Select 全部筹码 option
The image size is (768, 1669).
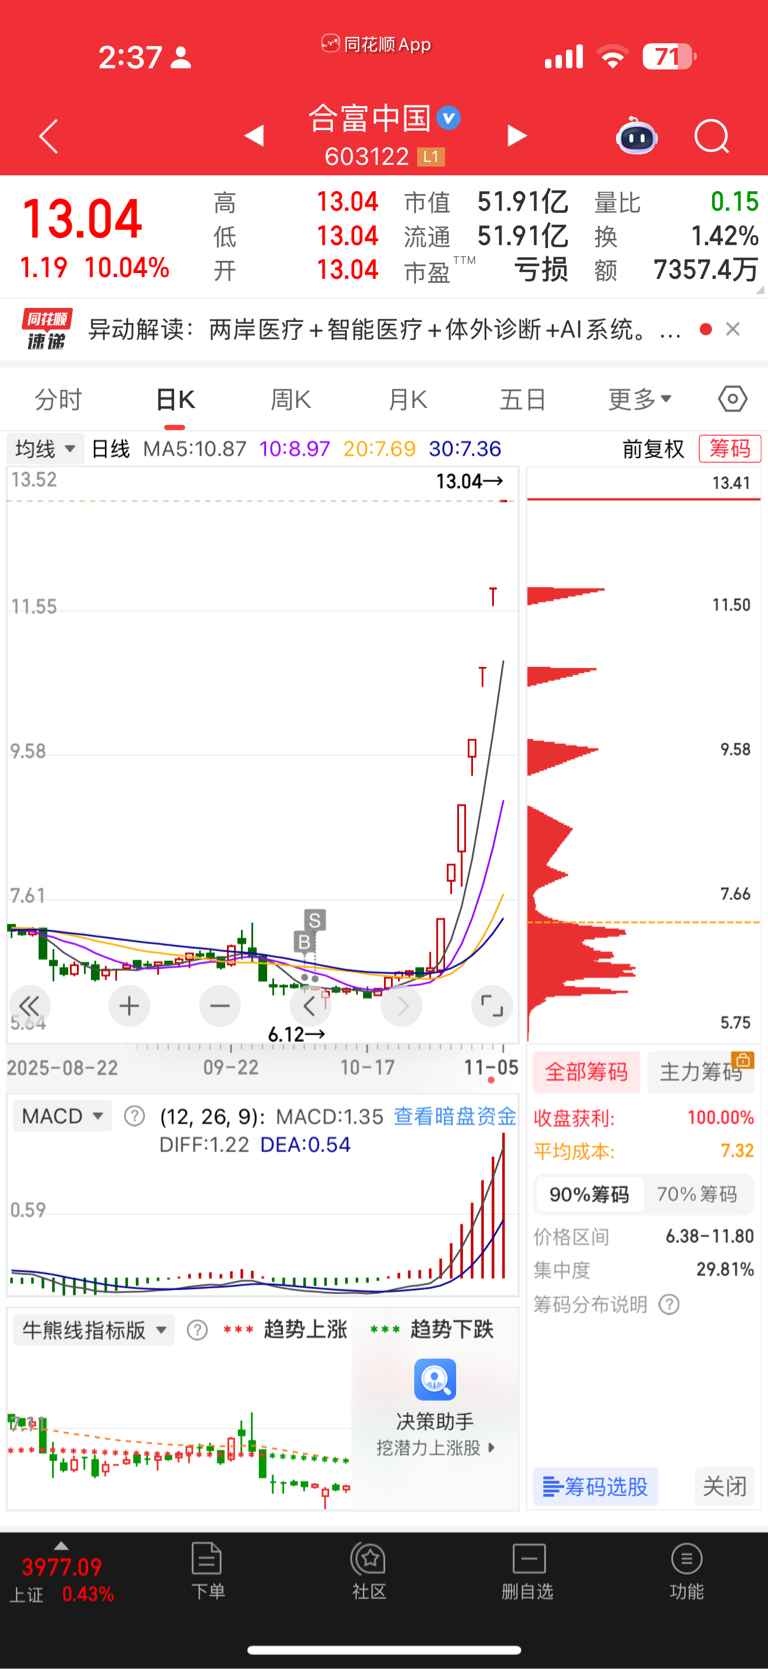(x=586, y=1072)
